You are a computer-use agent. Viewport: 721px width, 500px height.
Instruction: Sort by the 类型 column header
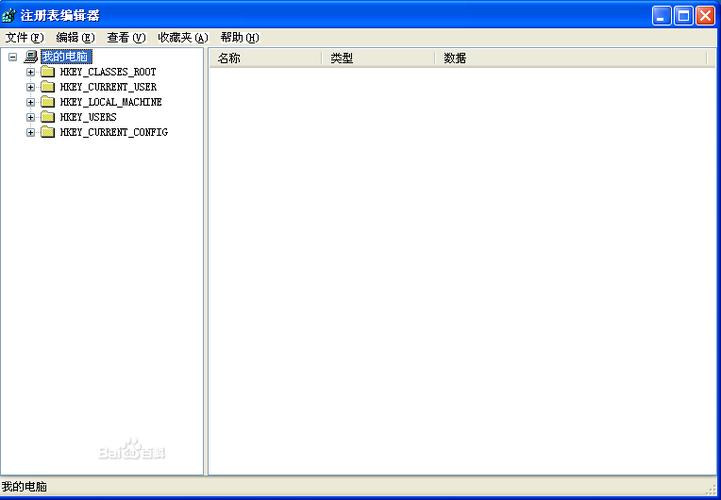tap(378, 58)
